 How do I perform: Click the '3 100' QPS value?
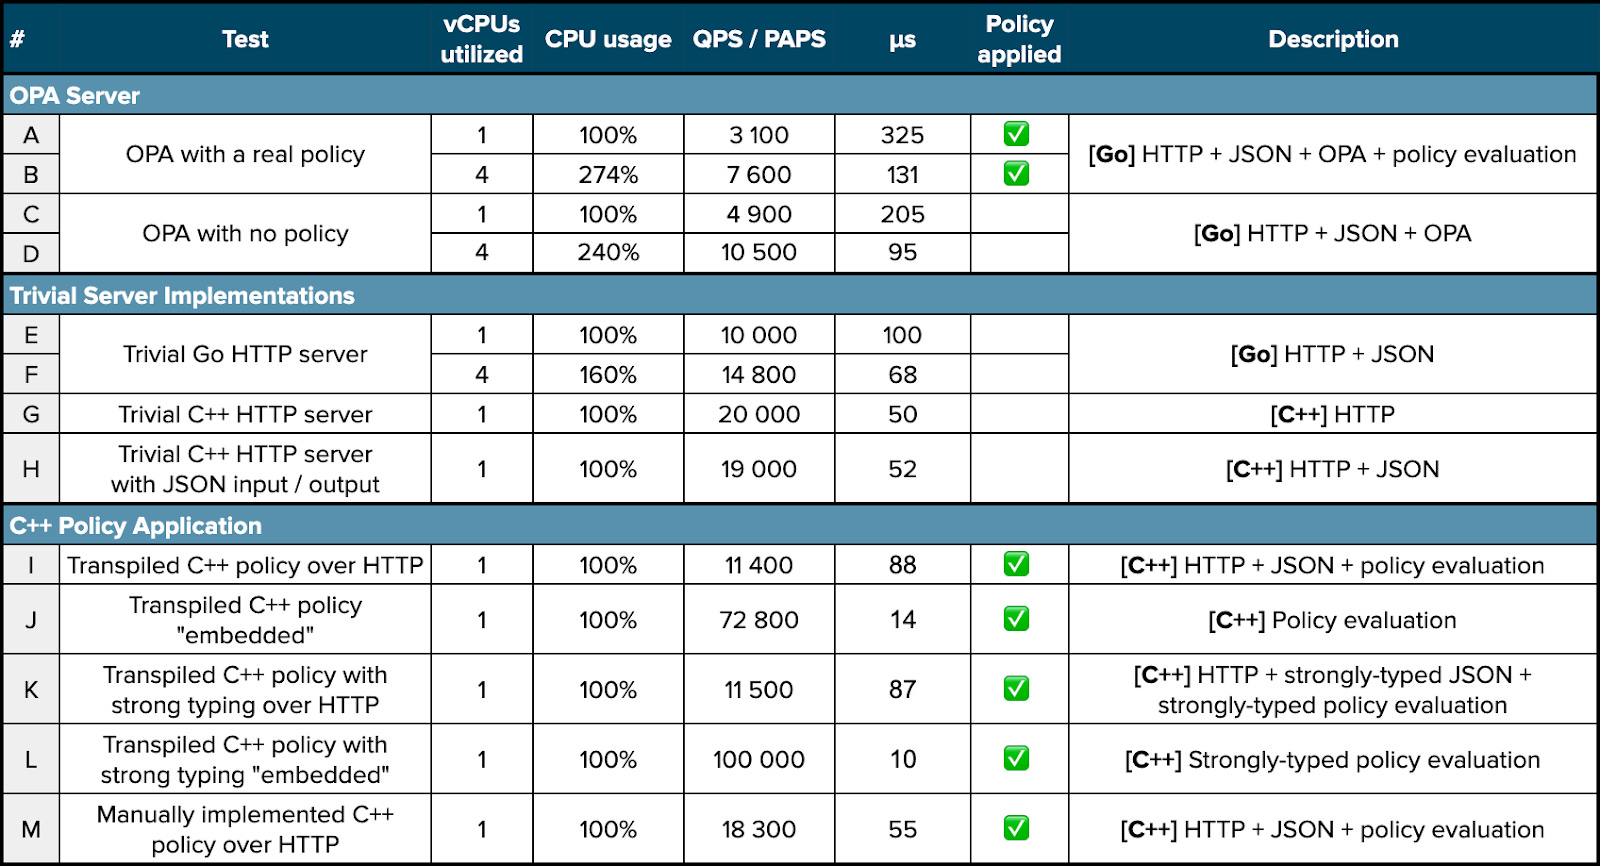759,135
